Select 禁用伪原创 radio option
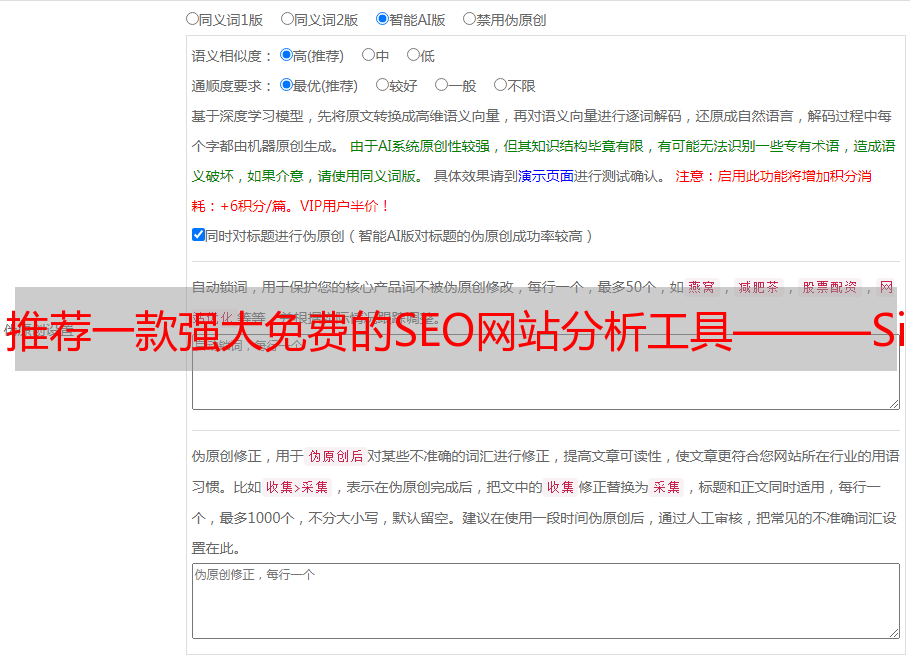Screen dimensions: 911x658 [469, 19]
